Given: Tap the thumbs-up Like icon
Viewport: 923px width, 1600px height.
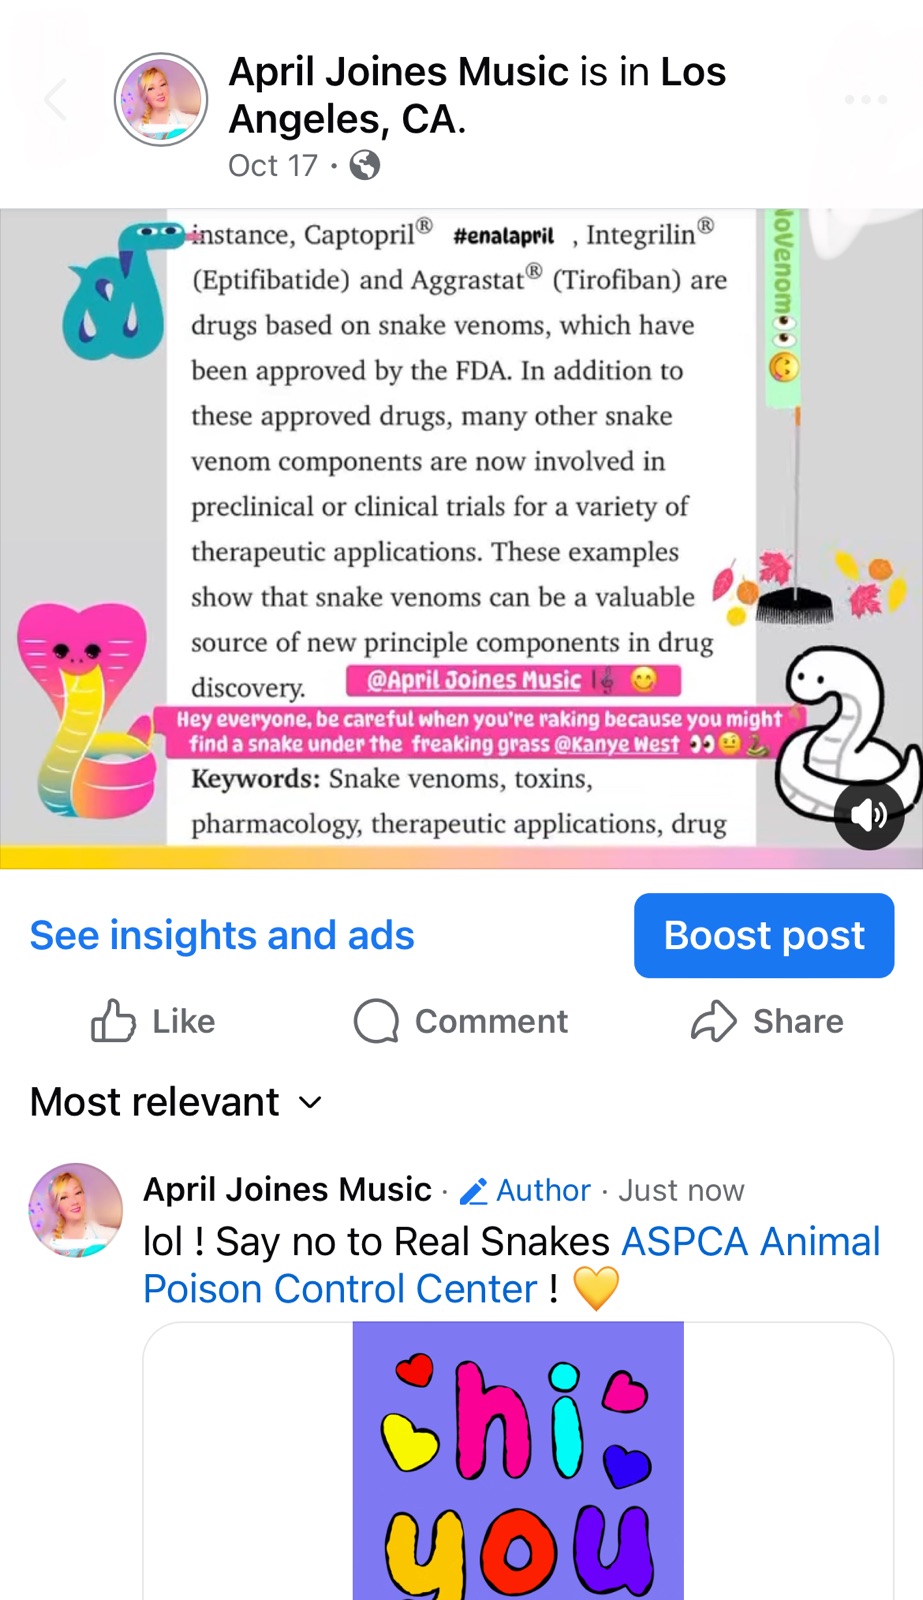Looking at the screenshot, I should point(113,1021).
